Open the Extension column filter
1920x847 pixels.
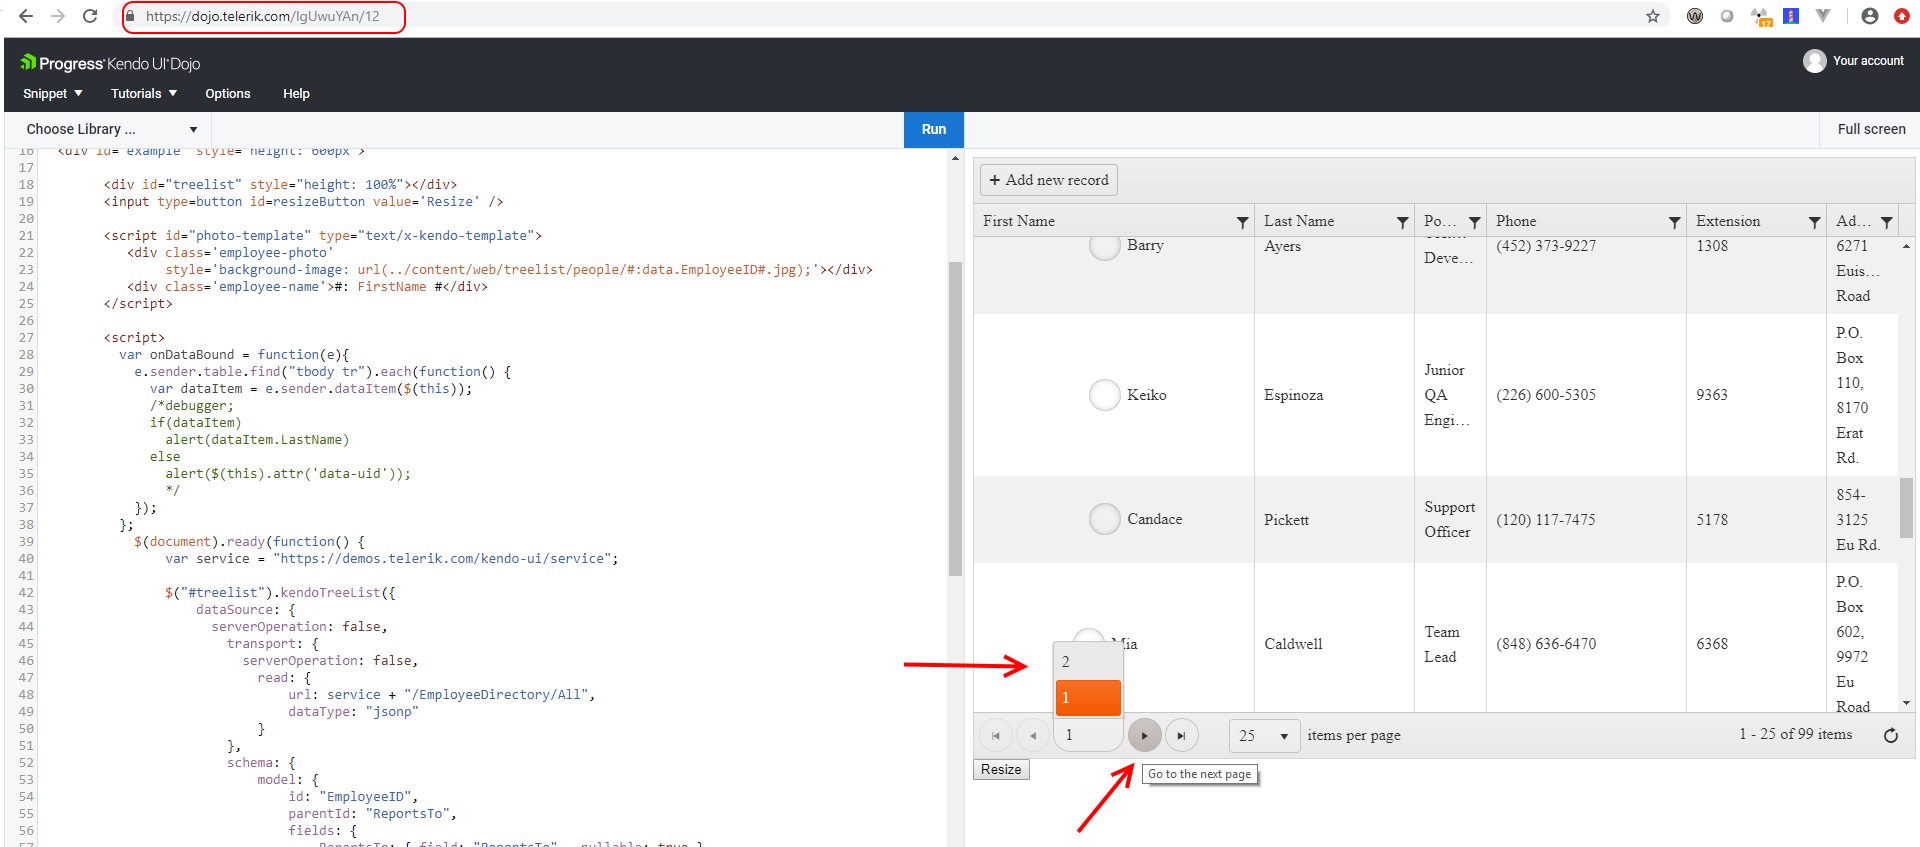(x=1814, y=222)
